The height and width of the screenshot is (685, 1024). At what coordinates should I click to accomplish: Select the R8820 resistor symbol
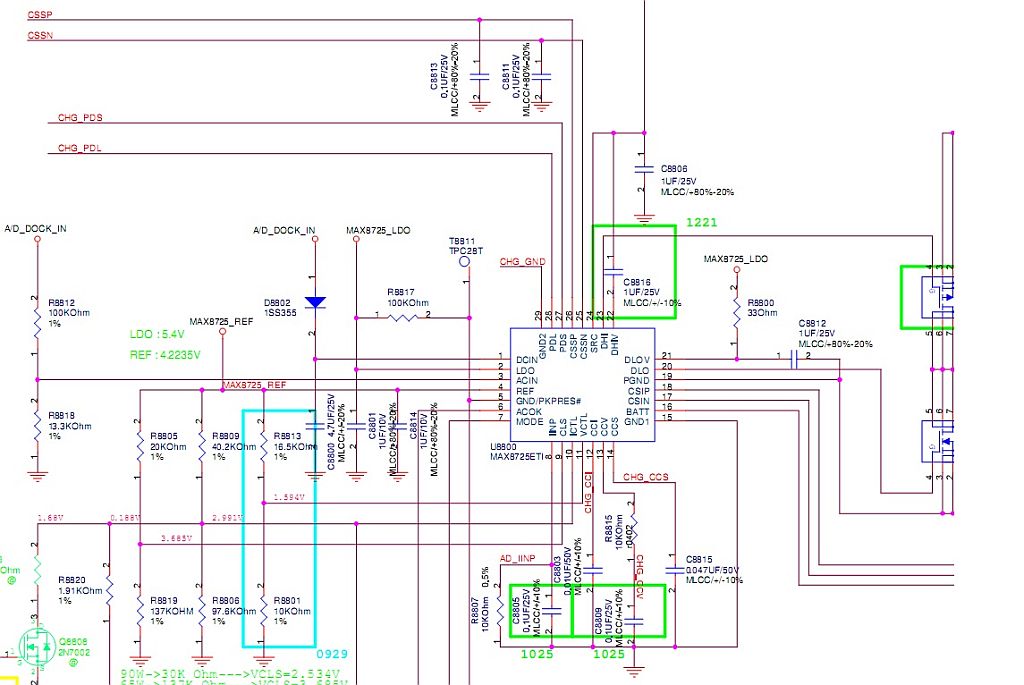(109, 591)
